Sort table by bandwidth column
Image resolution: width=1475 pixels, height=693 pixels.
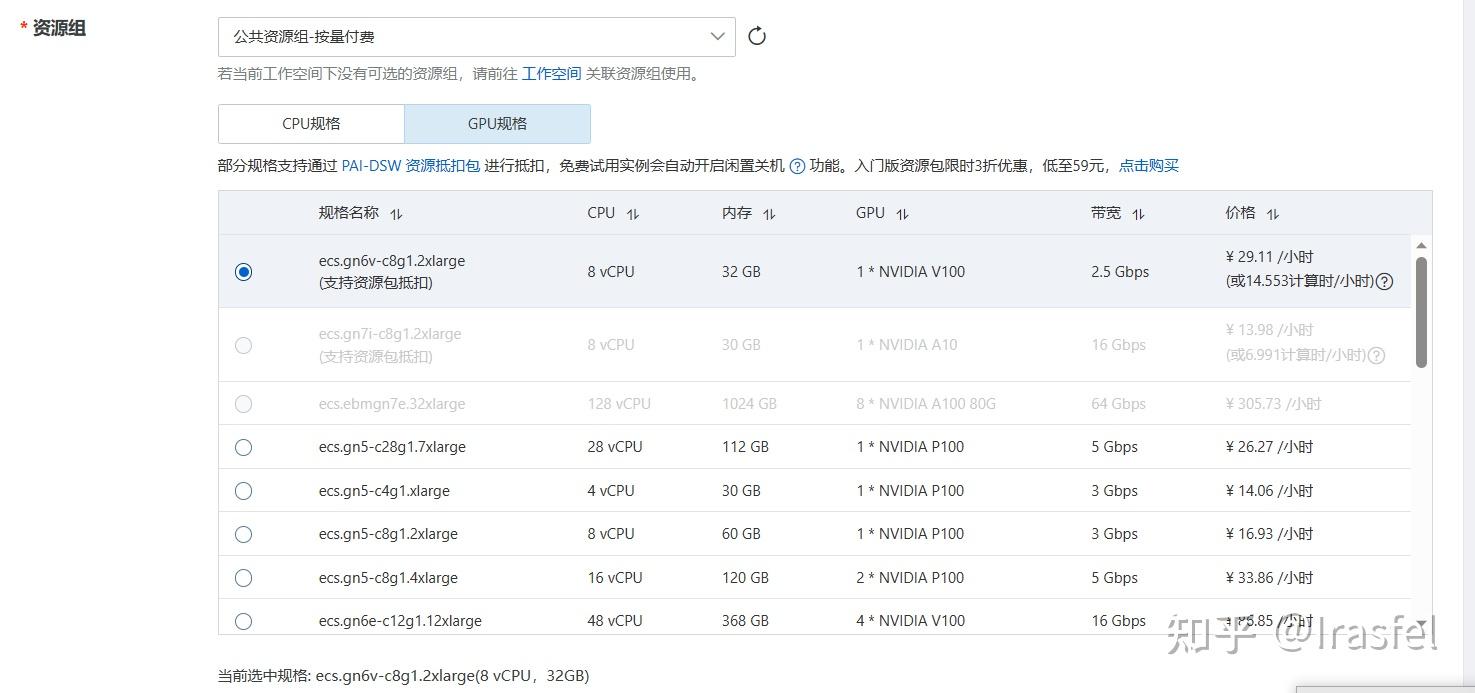point(1138,214)
